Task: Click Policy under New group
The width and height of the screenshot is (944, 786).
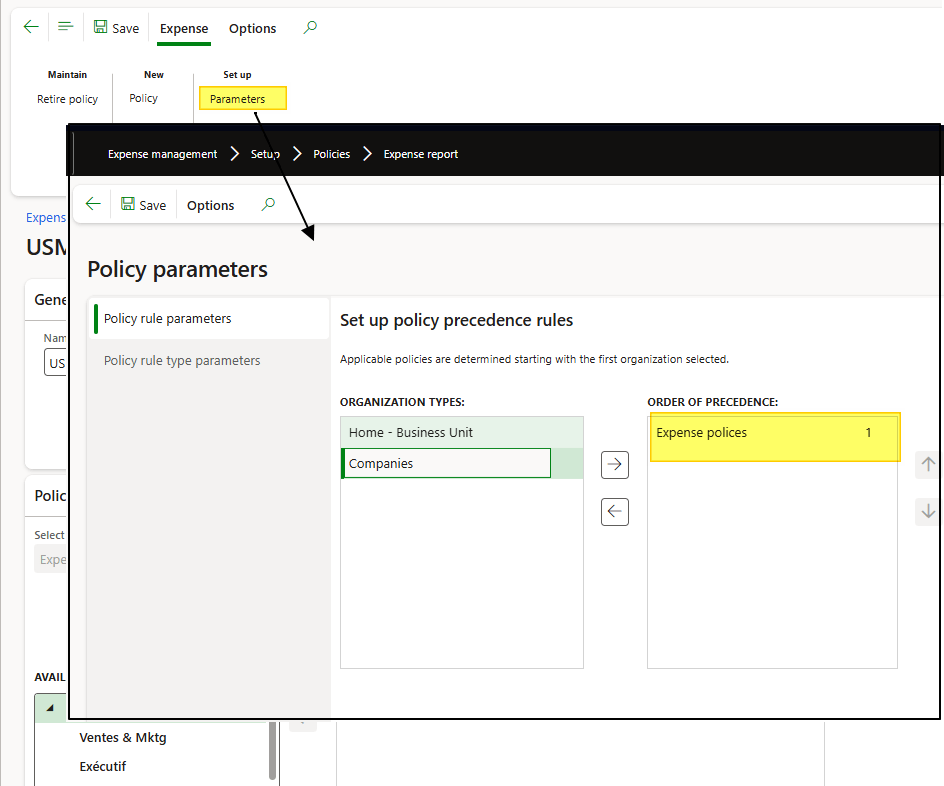Action: pos(144,98)
